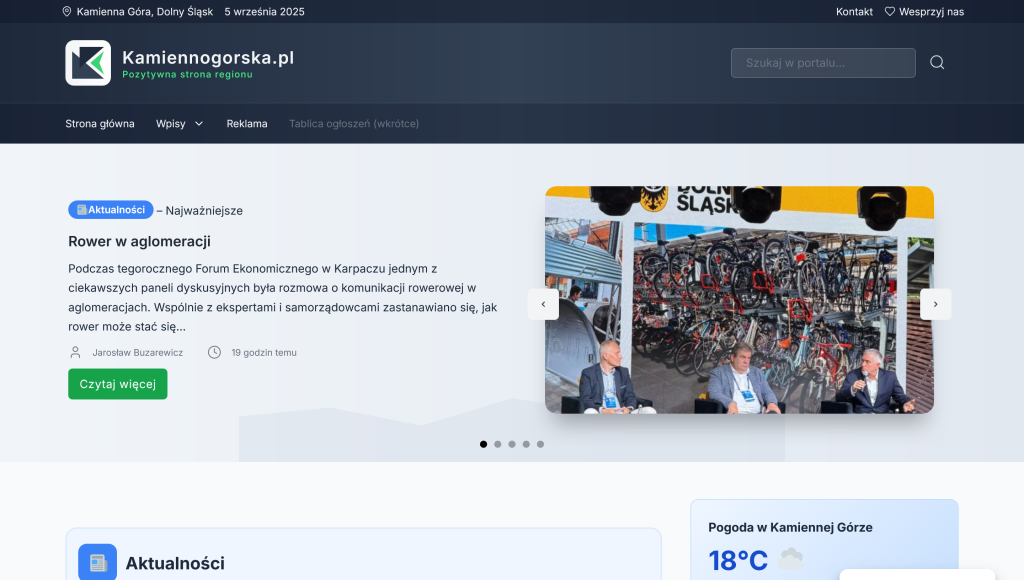Viewport: 1024px width, 580px height.
Task: Open the Rower w aglomeracji headline
Action: pos(139,241)
